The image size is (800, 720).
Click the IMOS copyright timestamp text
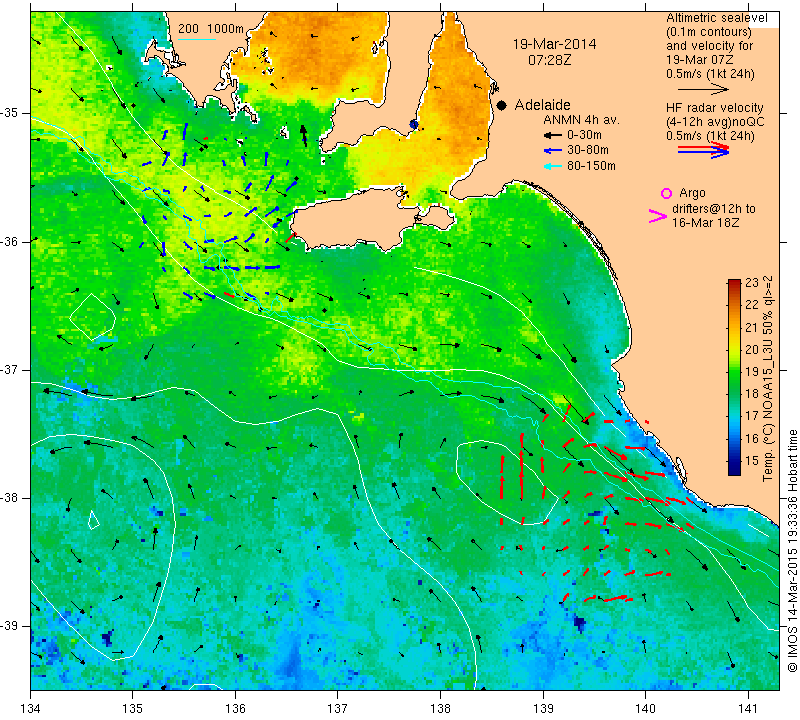[792, 551]
